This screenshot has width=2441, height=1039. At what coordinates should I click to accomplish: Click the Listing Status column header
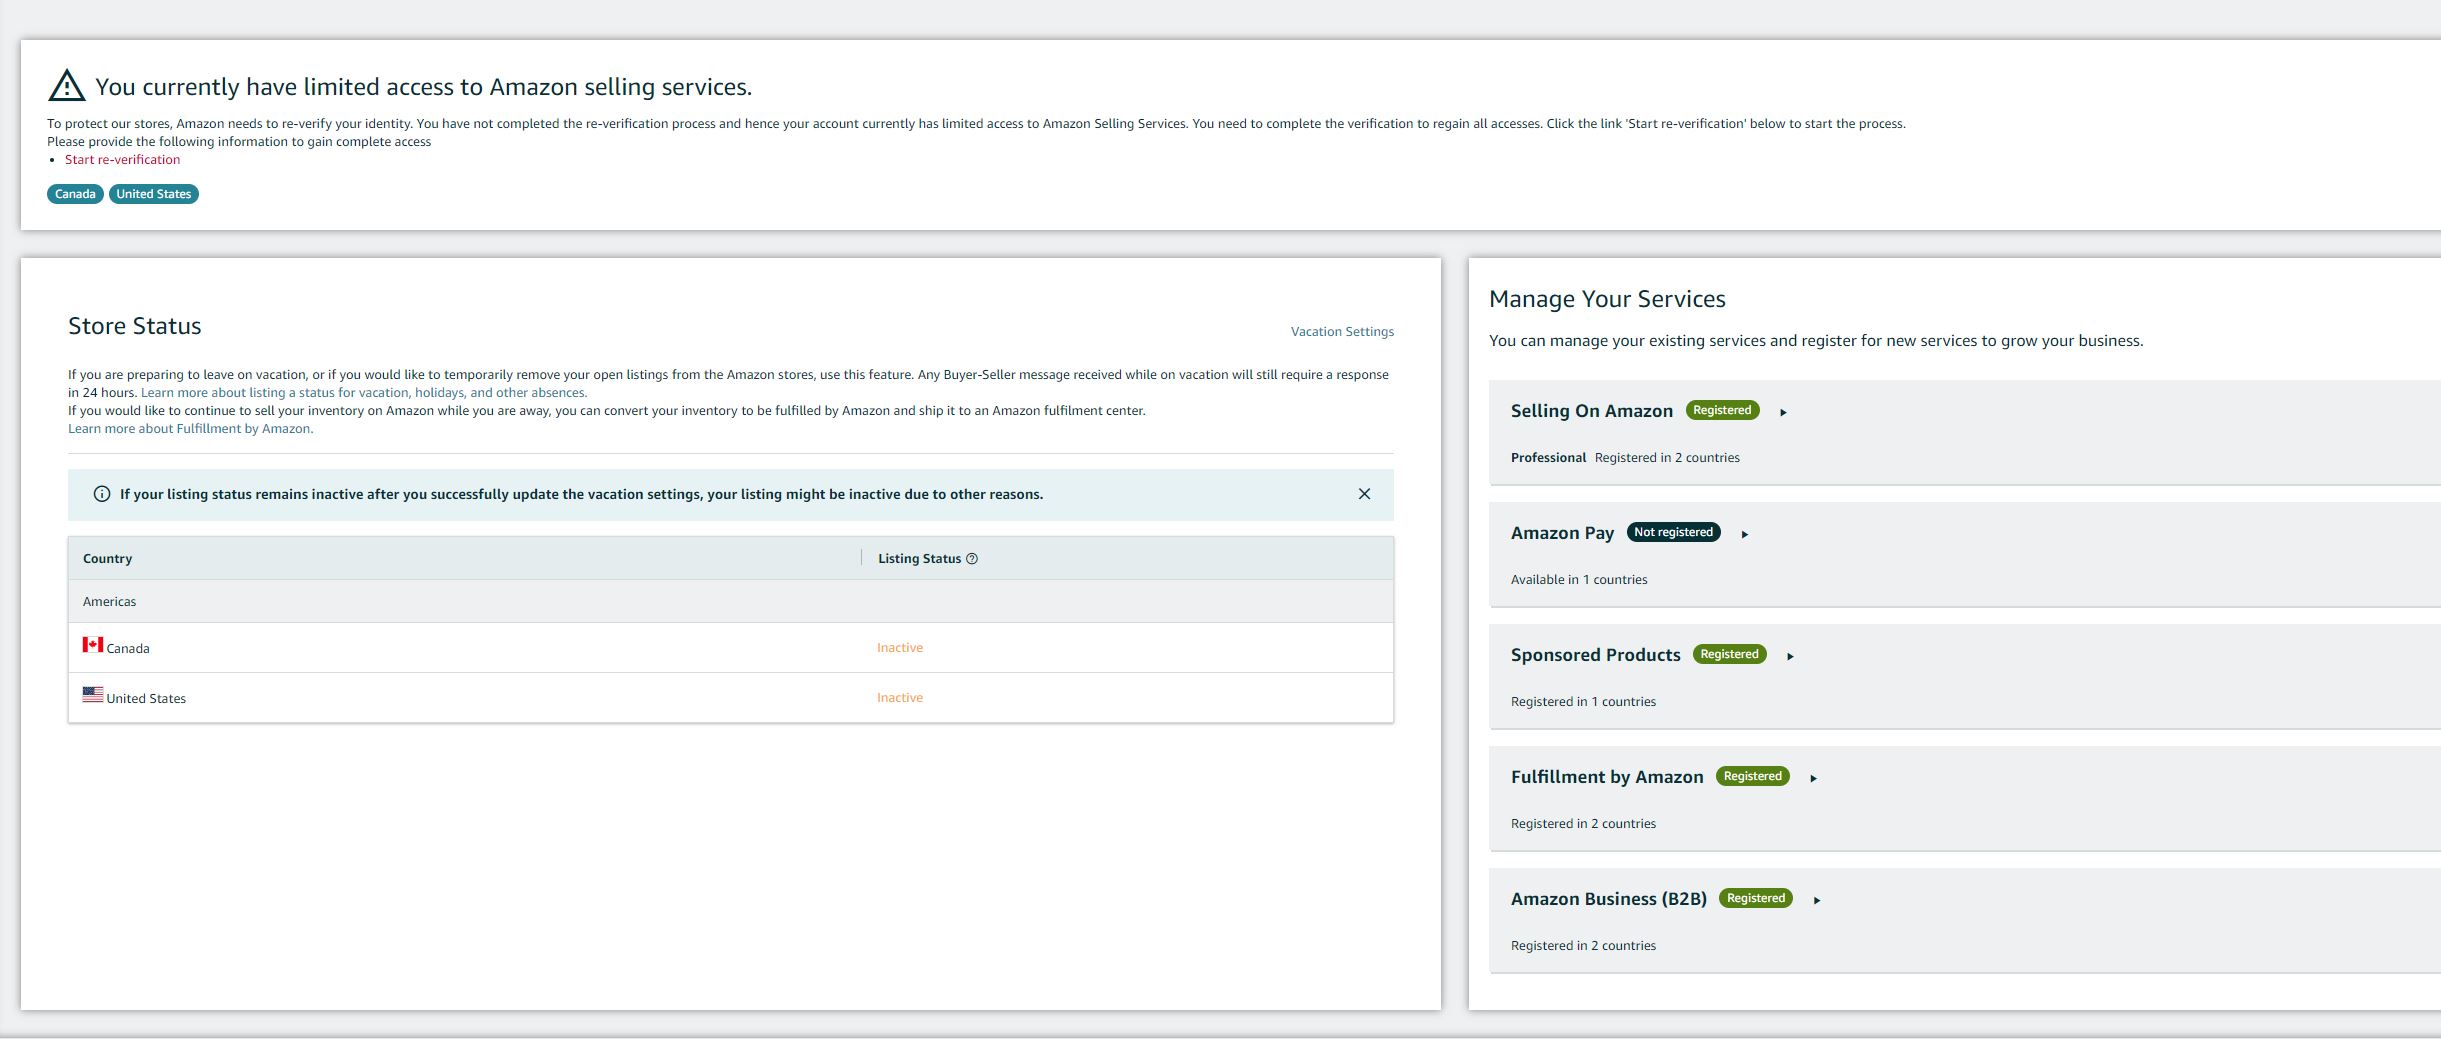[x=919, y=559]
